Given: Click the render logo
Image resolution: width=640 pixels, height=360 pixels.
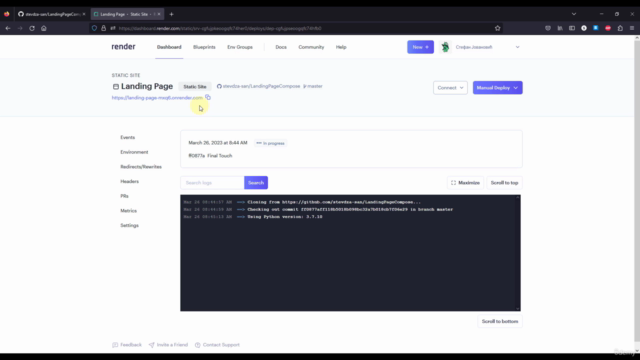Looking at the screenshot, I should [123, 47].
